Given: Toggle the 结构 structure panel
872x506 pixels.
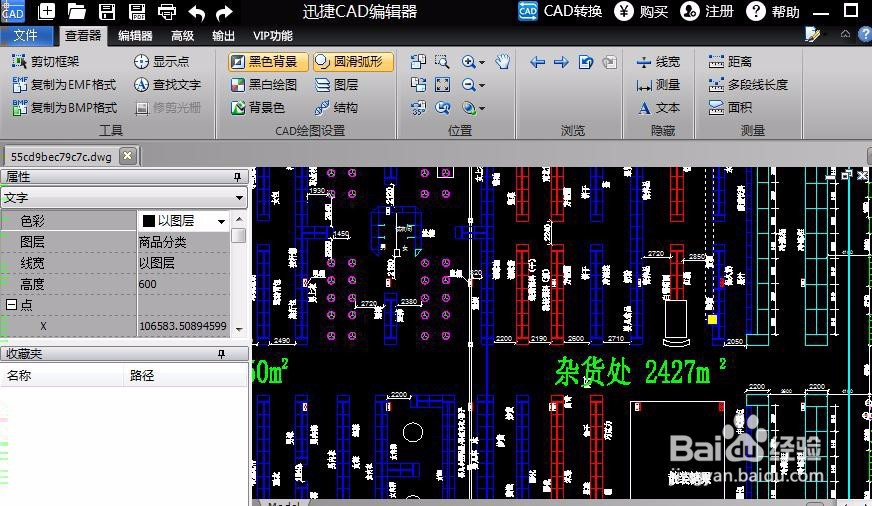Looking at the screenshot, I should click(x=336, y=107).
